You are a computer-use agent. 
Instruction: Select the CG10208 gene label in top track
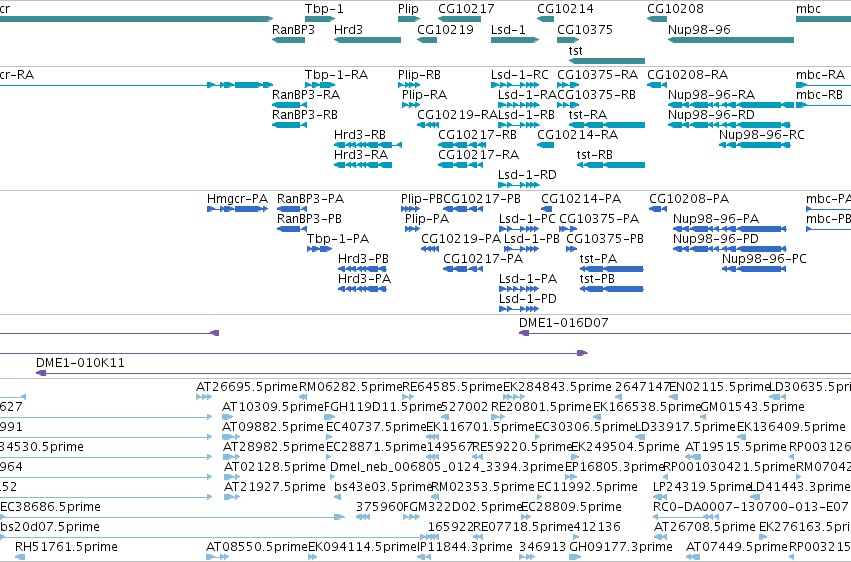675,9
